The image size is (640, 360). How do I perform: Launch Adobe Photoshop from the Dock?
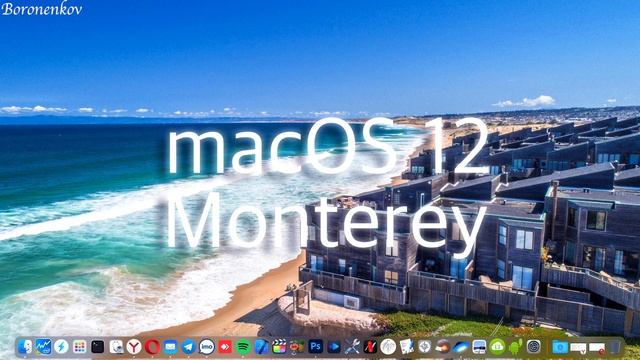316,347
